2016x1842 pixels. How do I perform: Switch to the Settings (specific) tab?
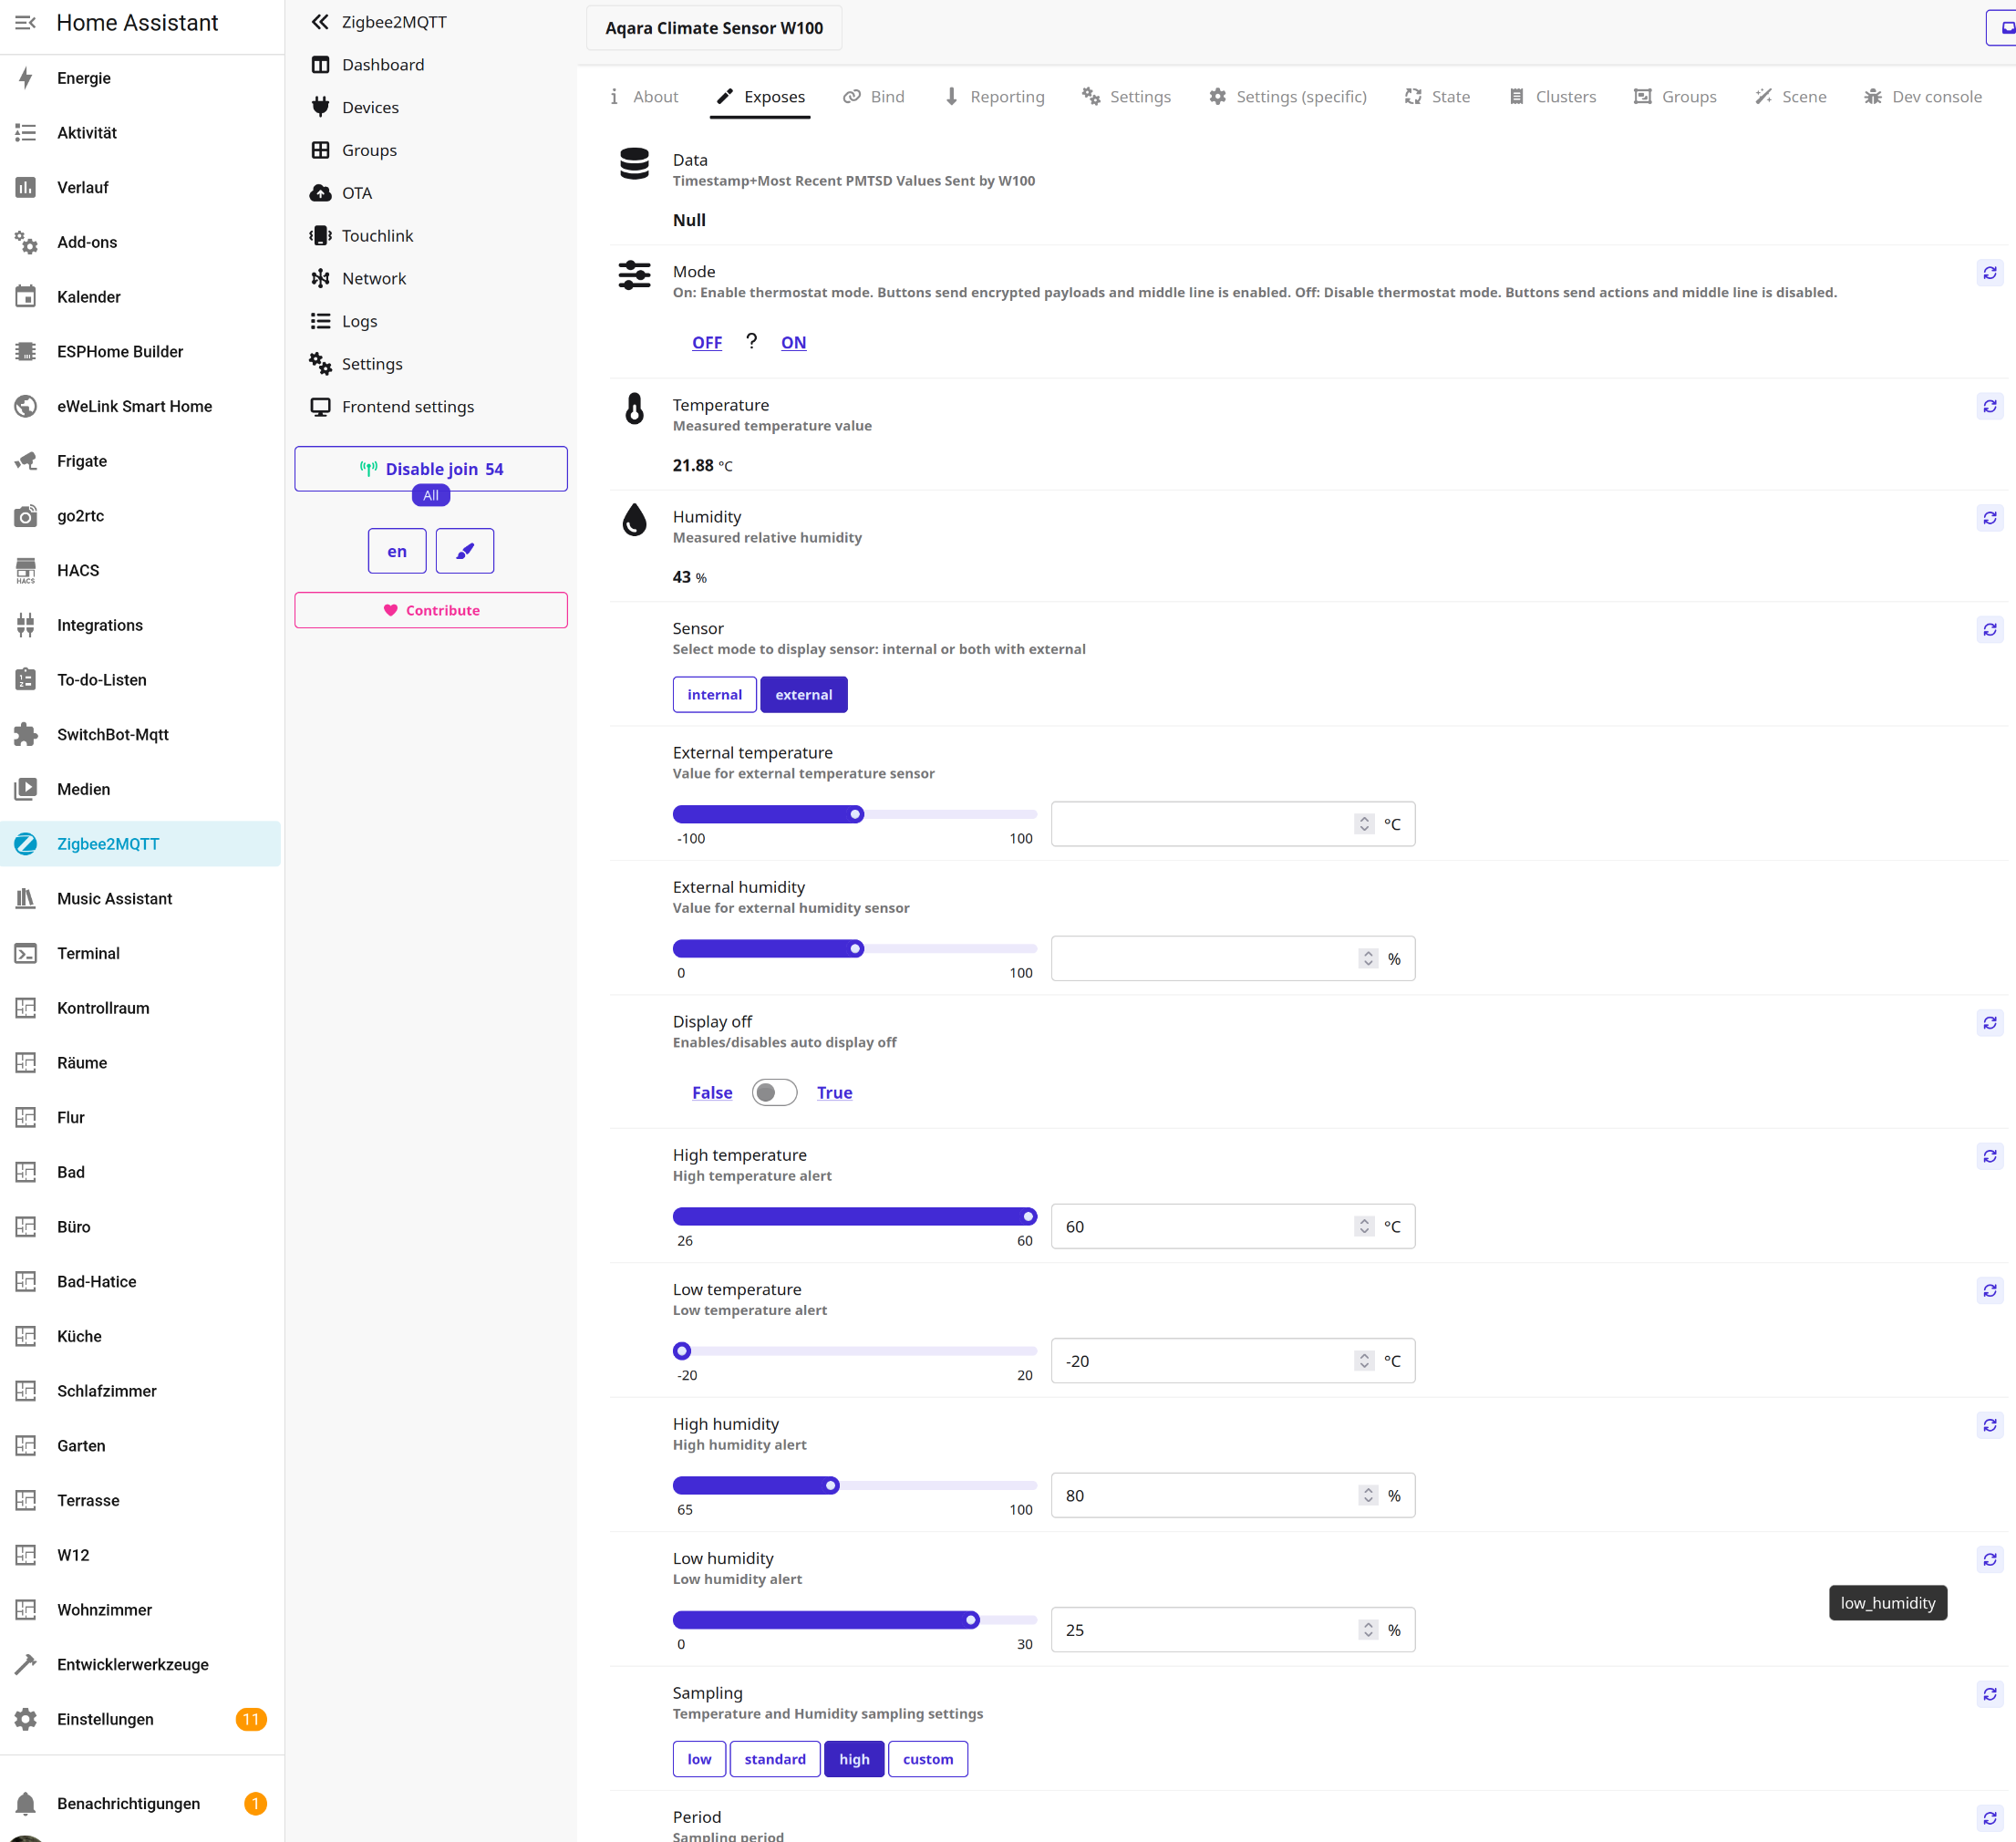coord(1288,97)
